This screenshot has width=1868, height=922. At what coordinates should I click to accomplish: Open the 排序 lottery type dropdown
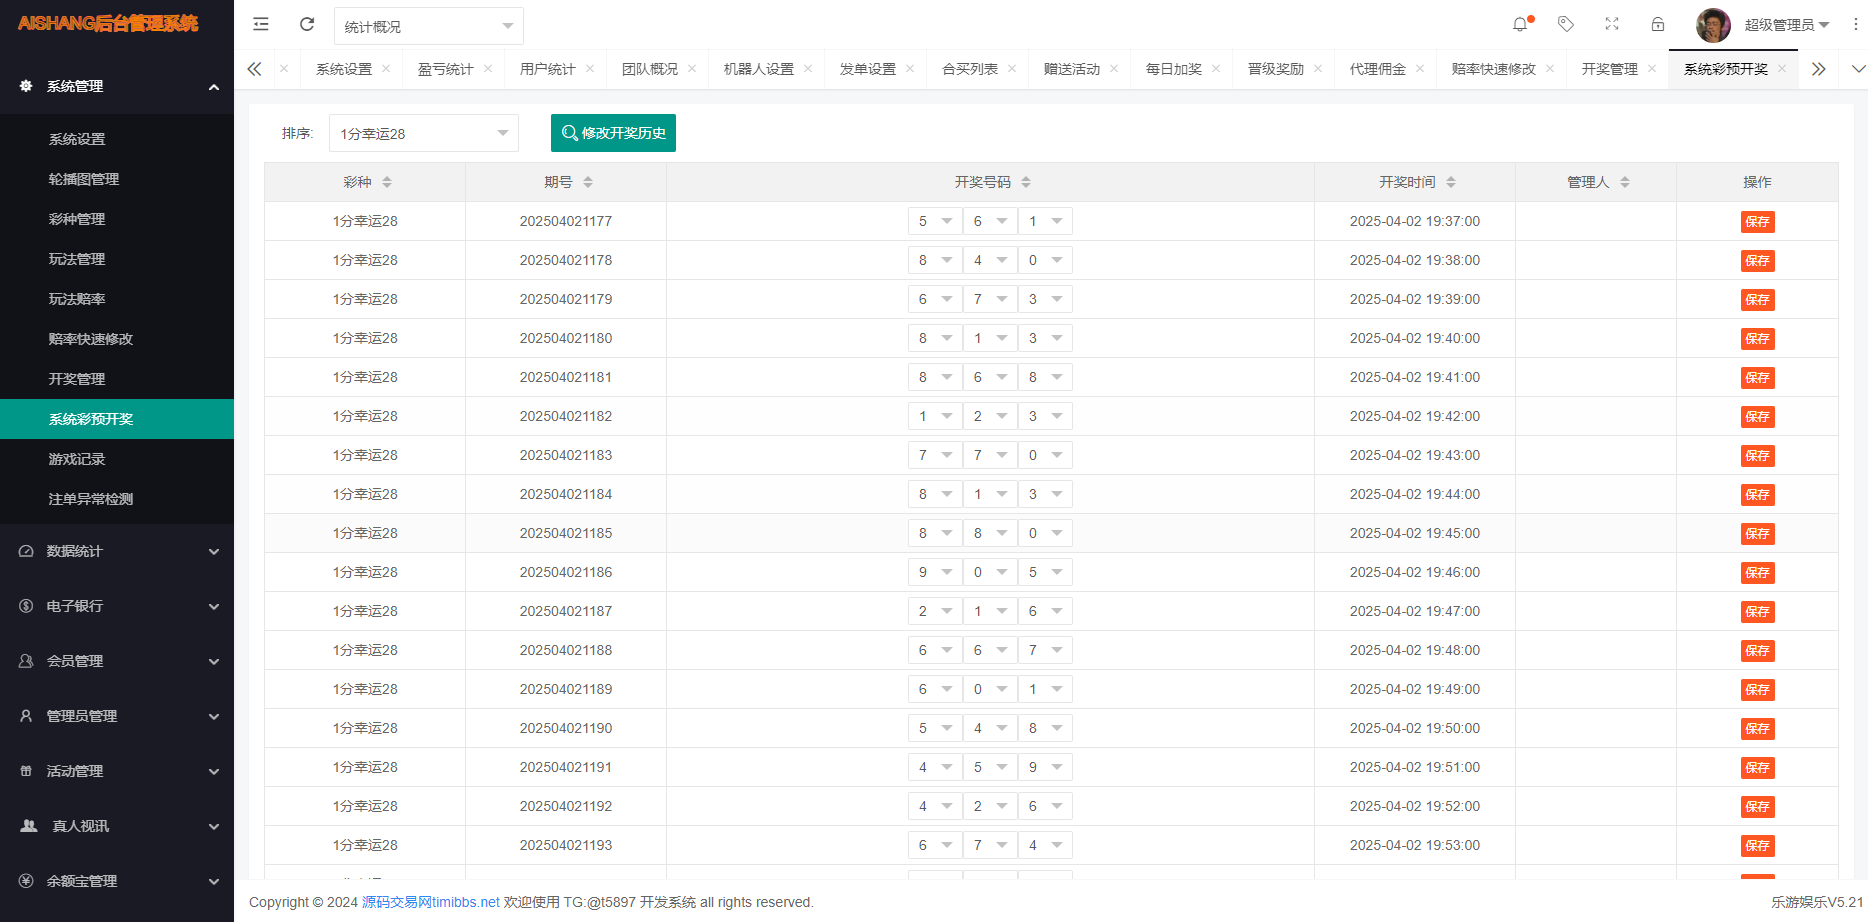423,132
